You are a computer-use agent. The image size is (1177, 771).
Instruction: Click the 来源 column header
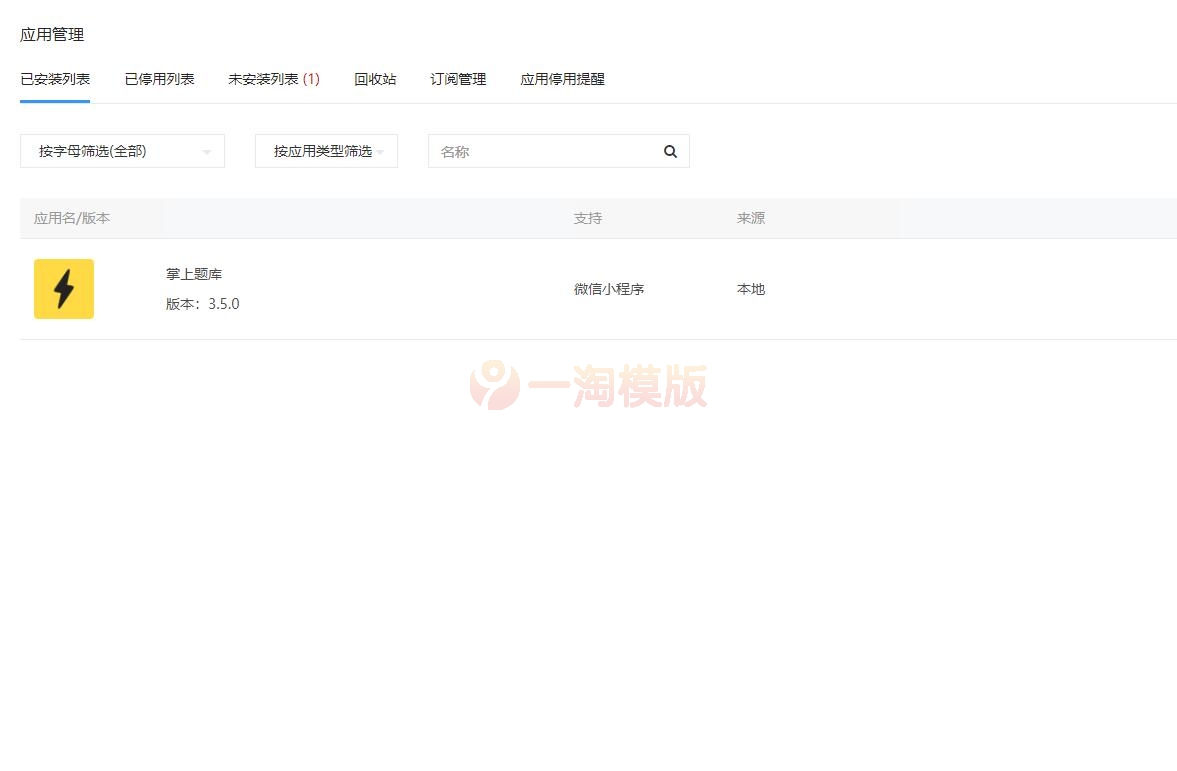[751, 218]
